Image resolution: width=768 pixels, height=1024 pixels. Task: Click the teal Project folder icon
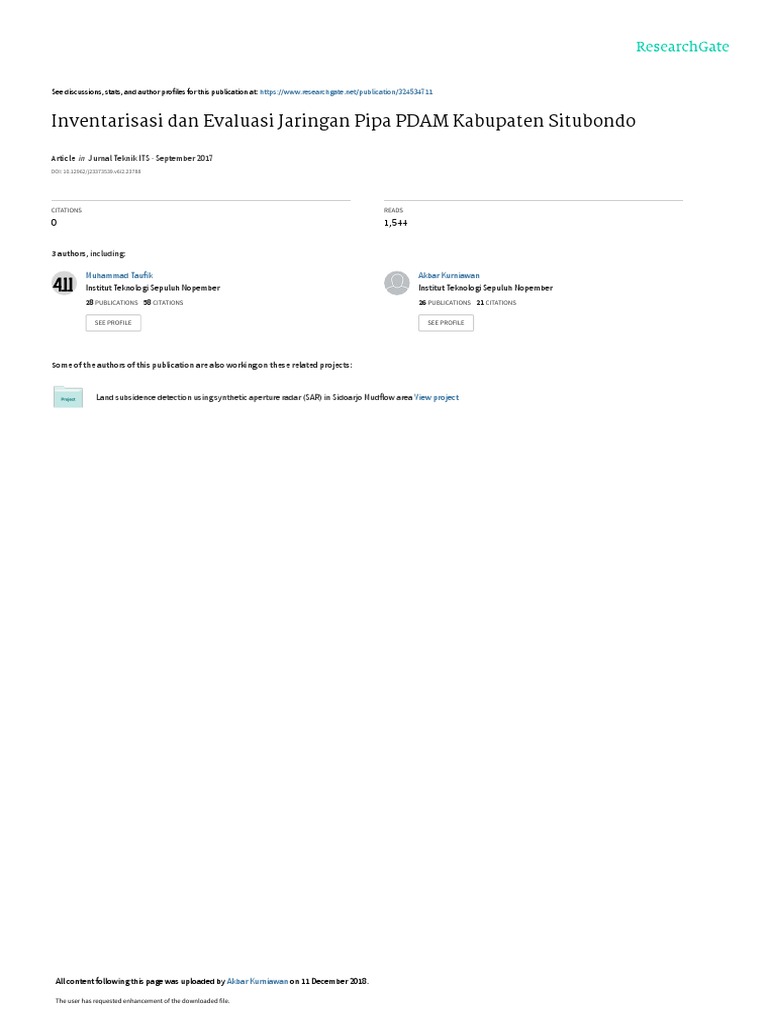(x=68, y=397)
